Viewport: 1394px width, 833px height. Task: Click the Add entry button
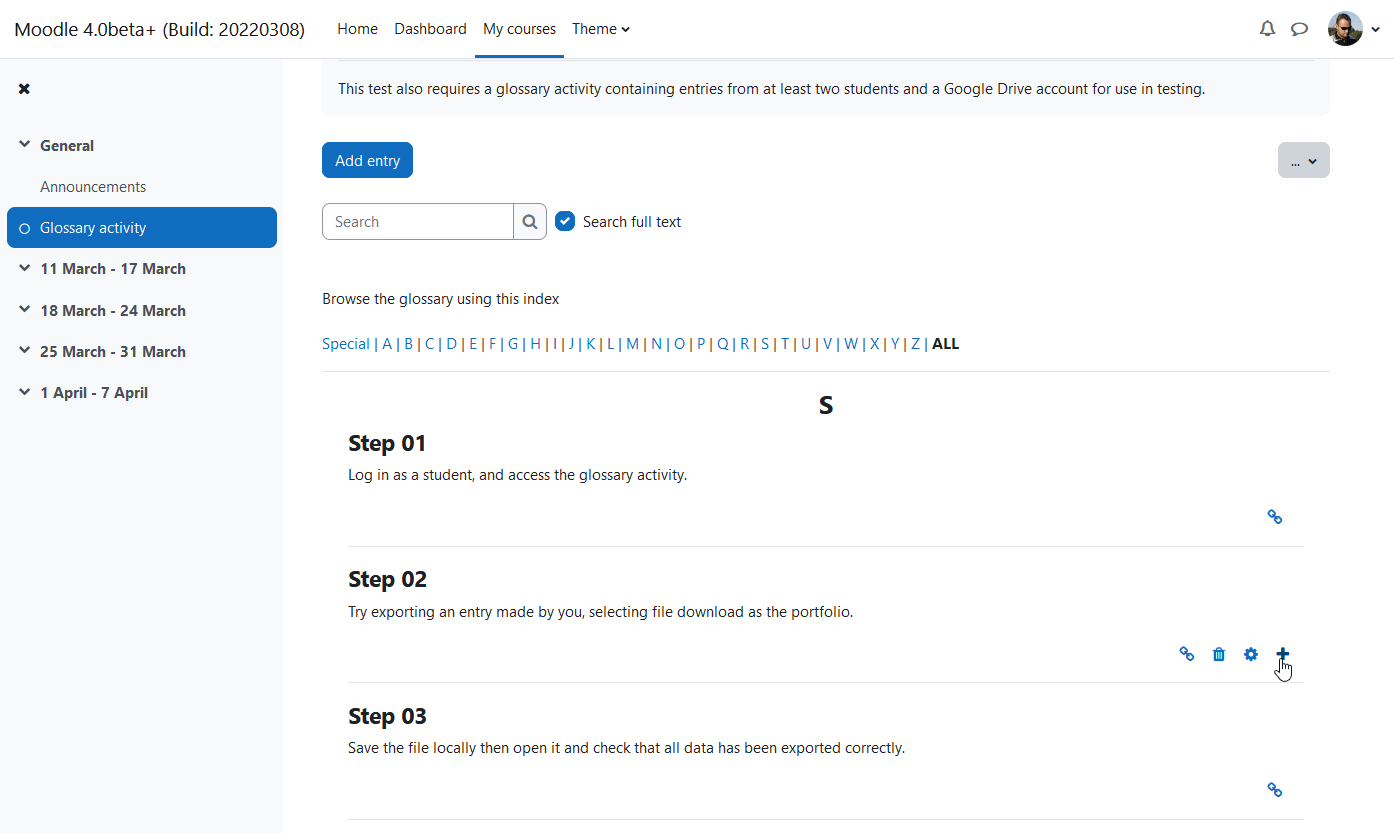point(367,160)
